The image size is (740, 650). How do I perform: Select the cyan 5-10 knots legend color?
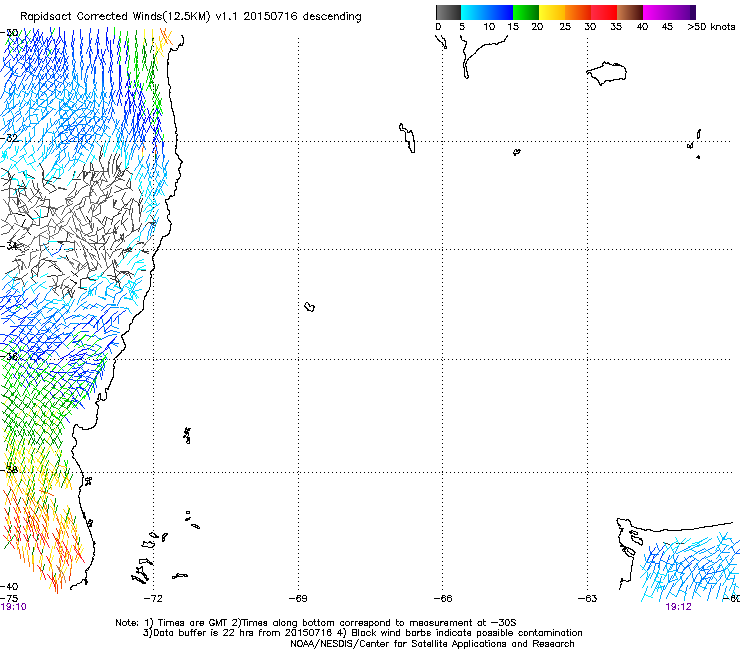click(474, 12)
